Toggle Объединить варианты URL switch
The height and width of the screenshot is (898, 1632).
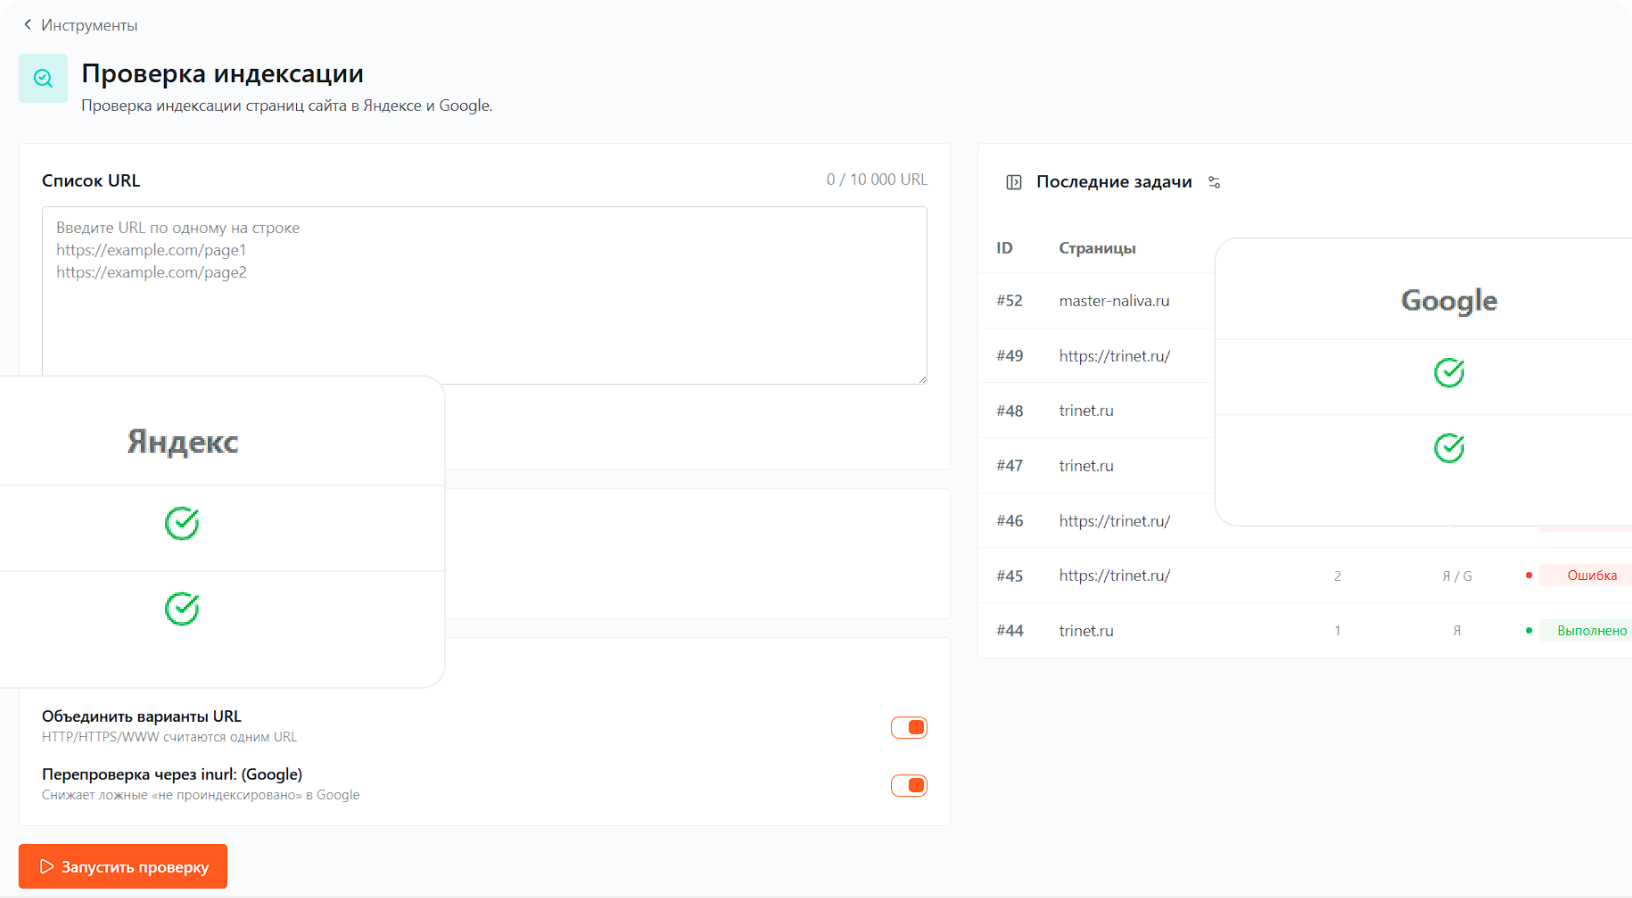click(x=909, y=727)
